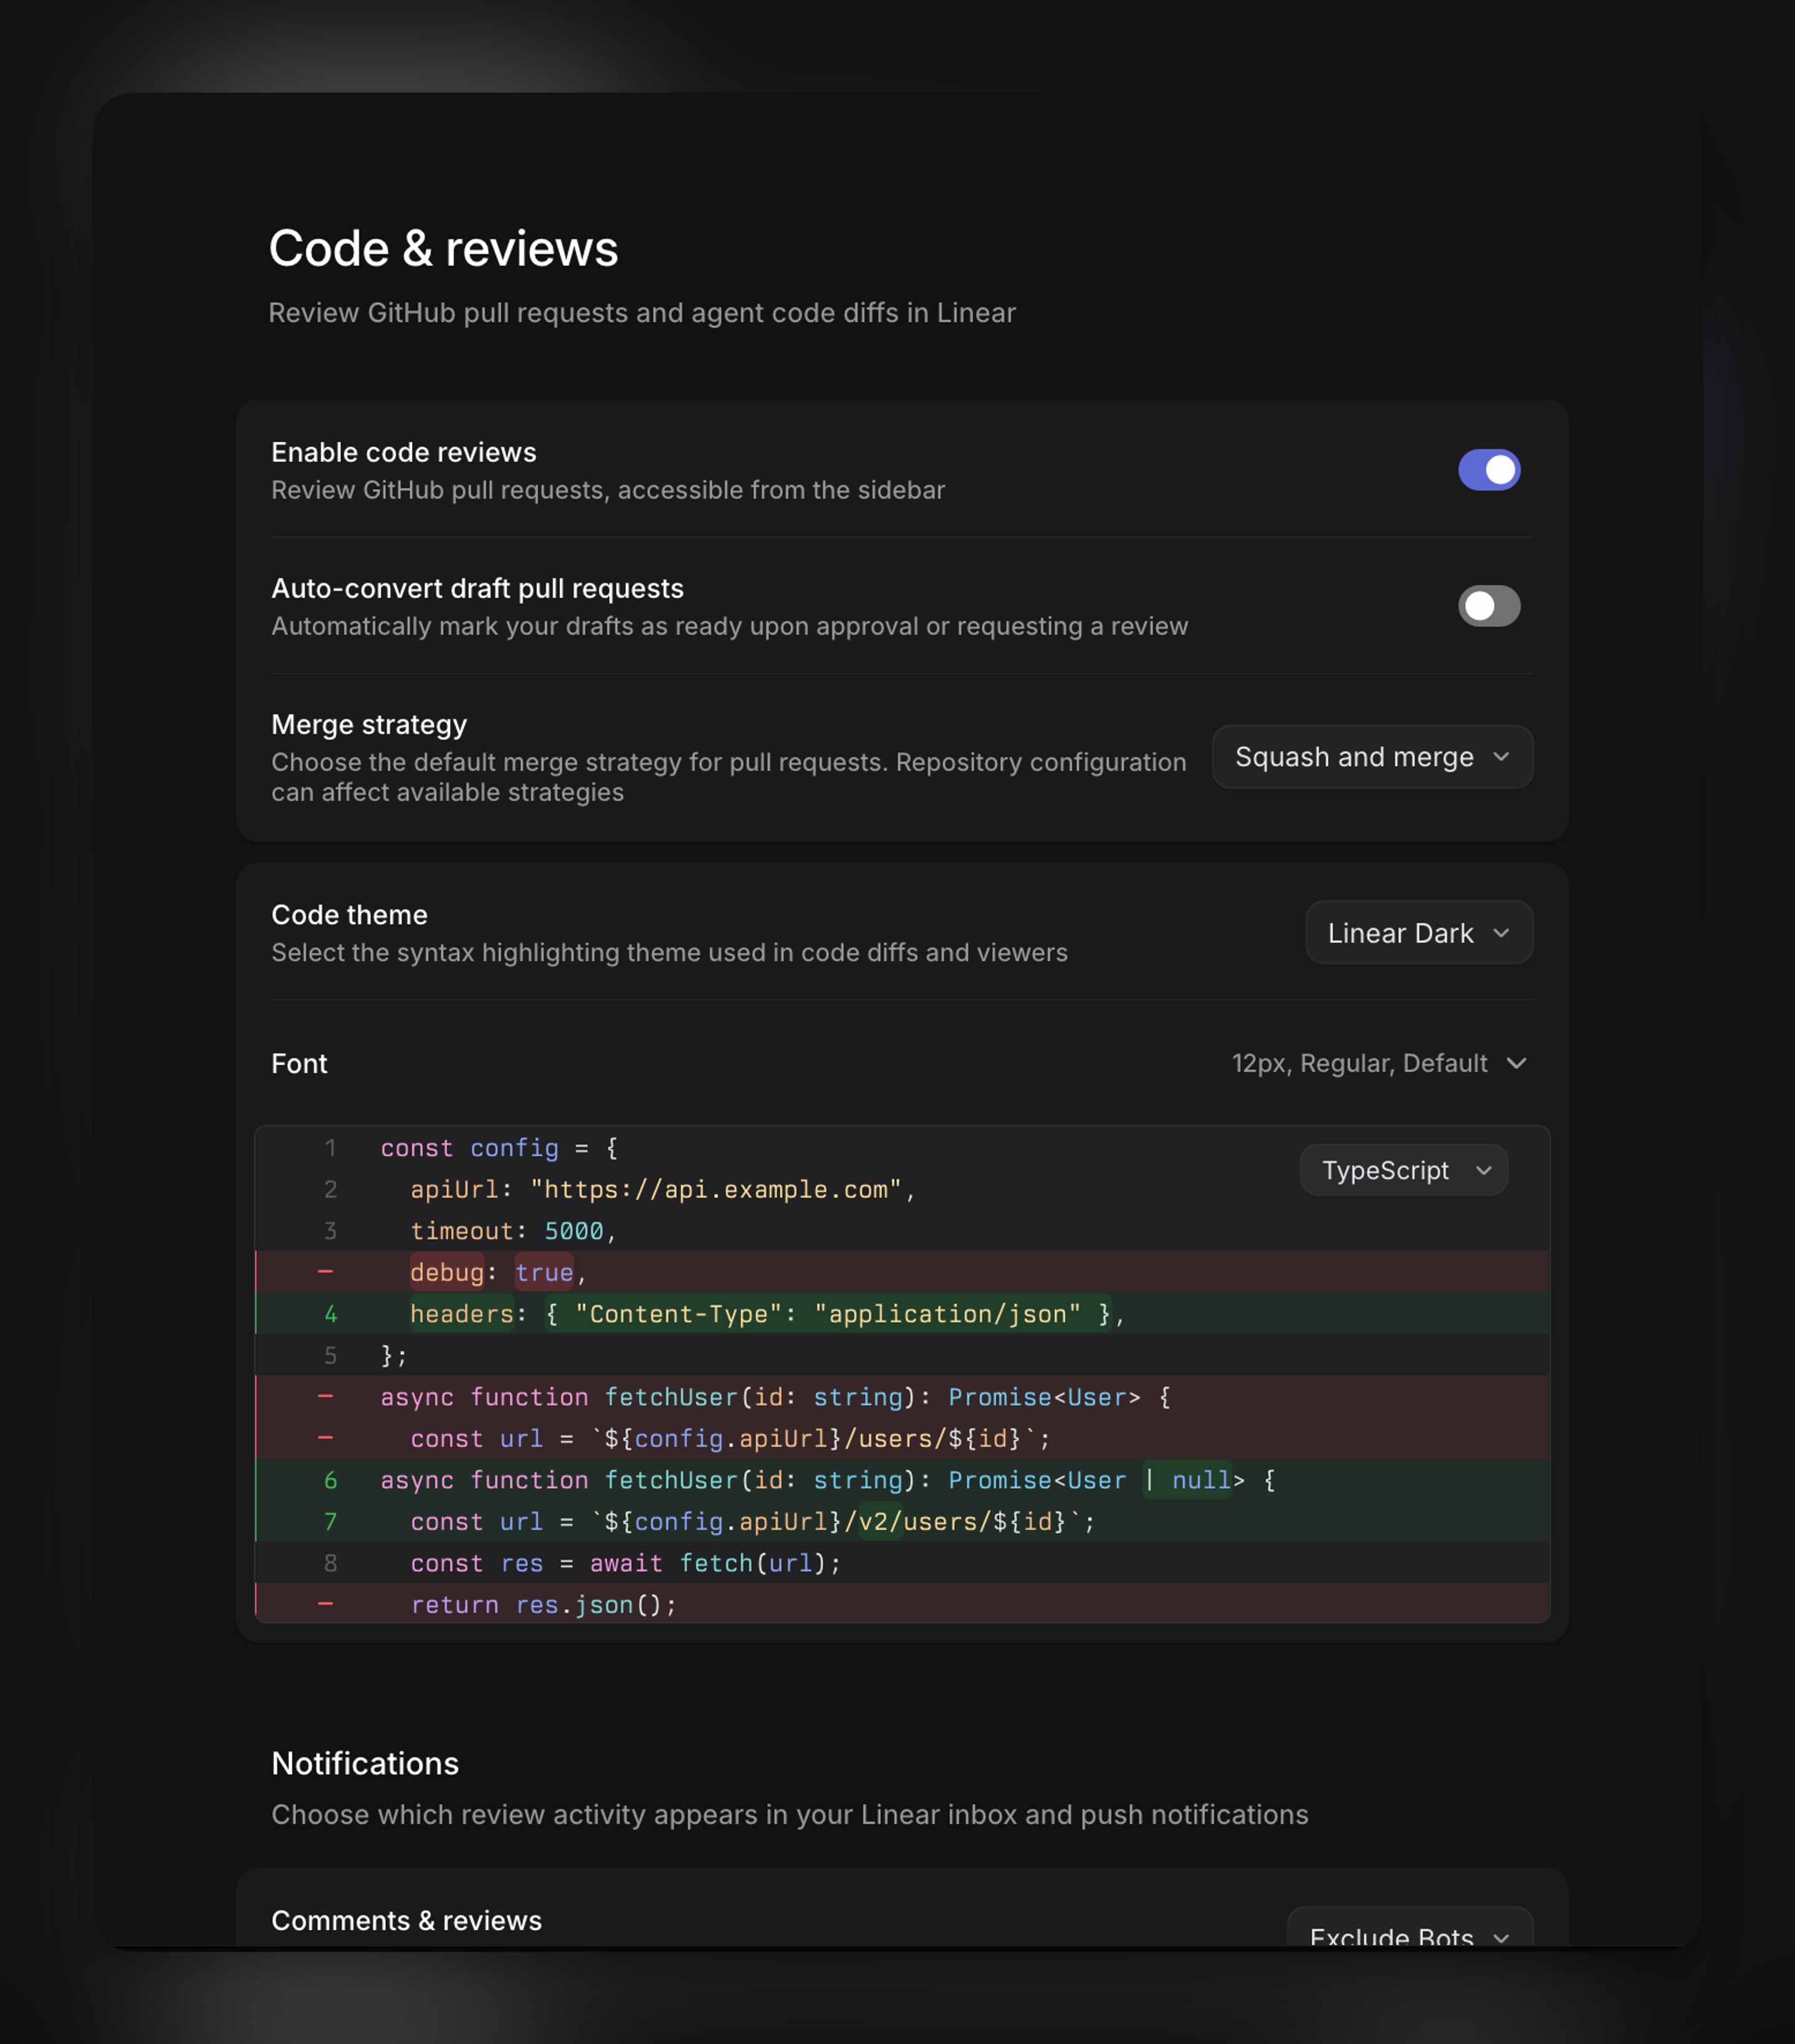
Task: Click the Enable code reviews label
Action: point(403,452)
